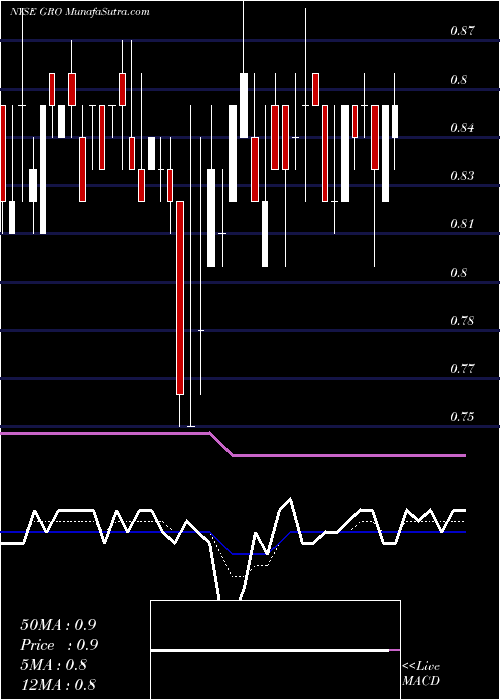This screenshot has width=500, height=700.
Task: Click the 0.8 label between 0.81 and 0.78
Action: (x=458, y=272)
